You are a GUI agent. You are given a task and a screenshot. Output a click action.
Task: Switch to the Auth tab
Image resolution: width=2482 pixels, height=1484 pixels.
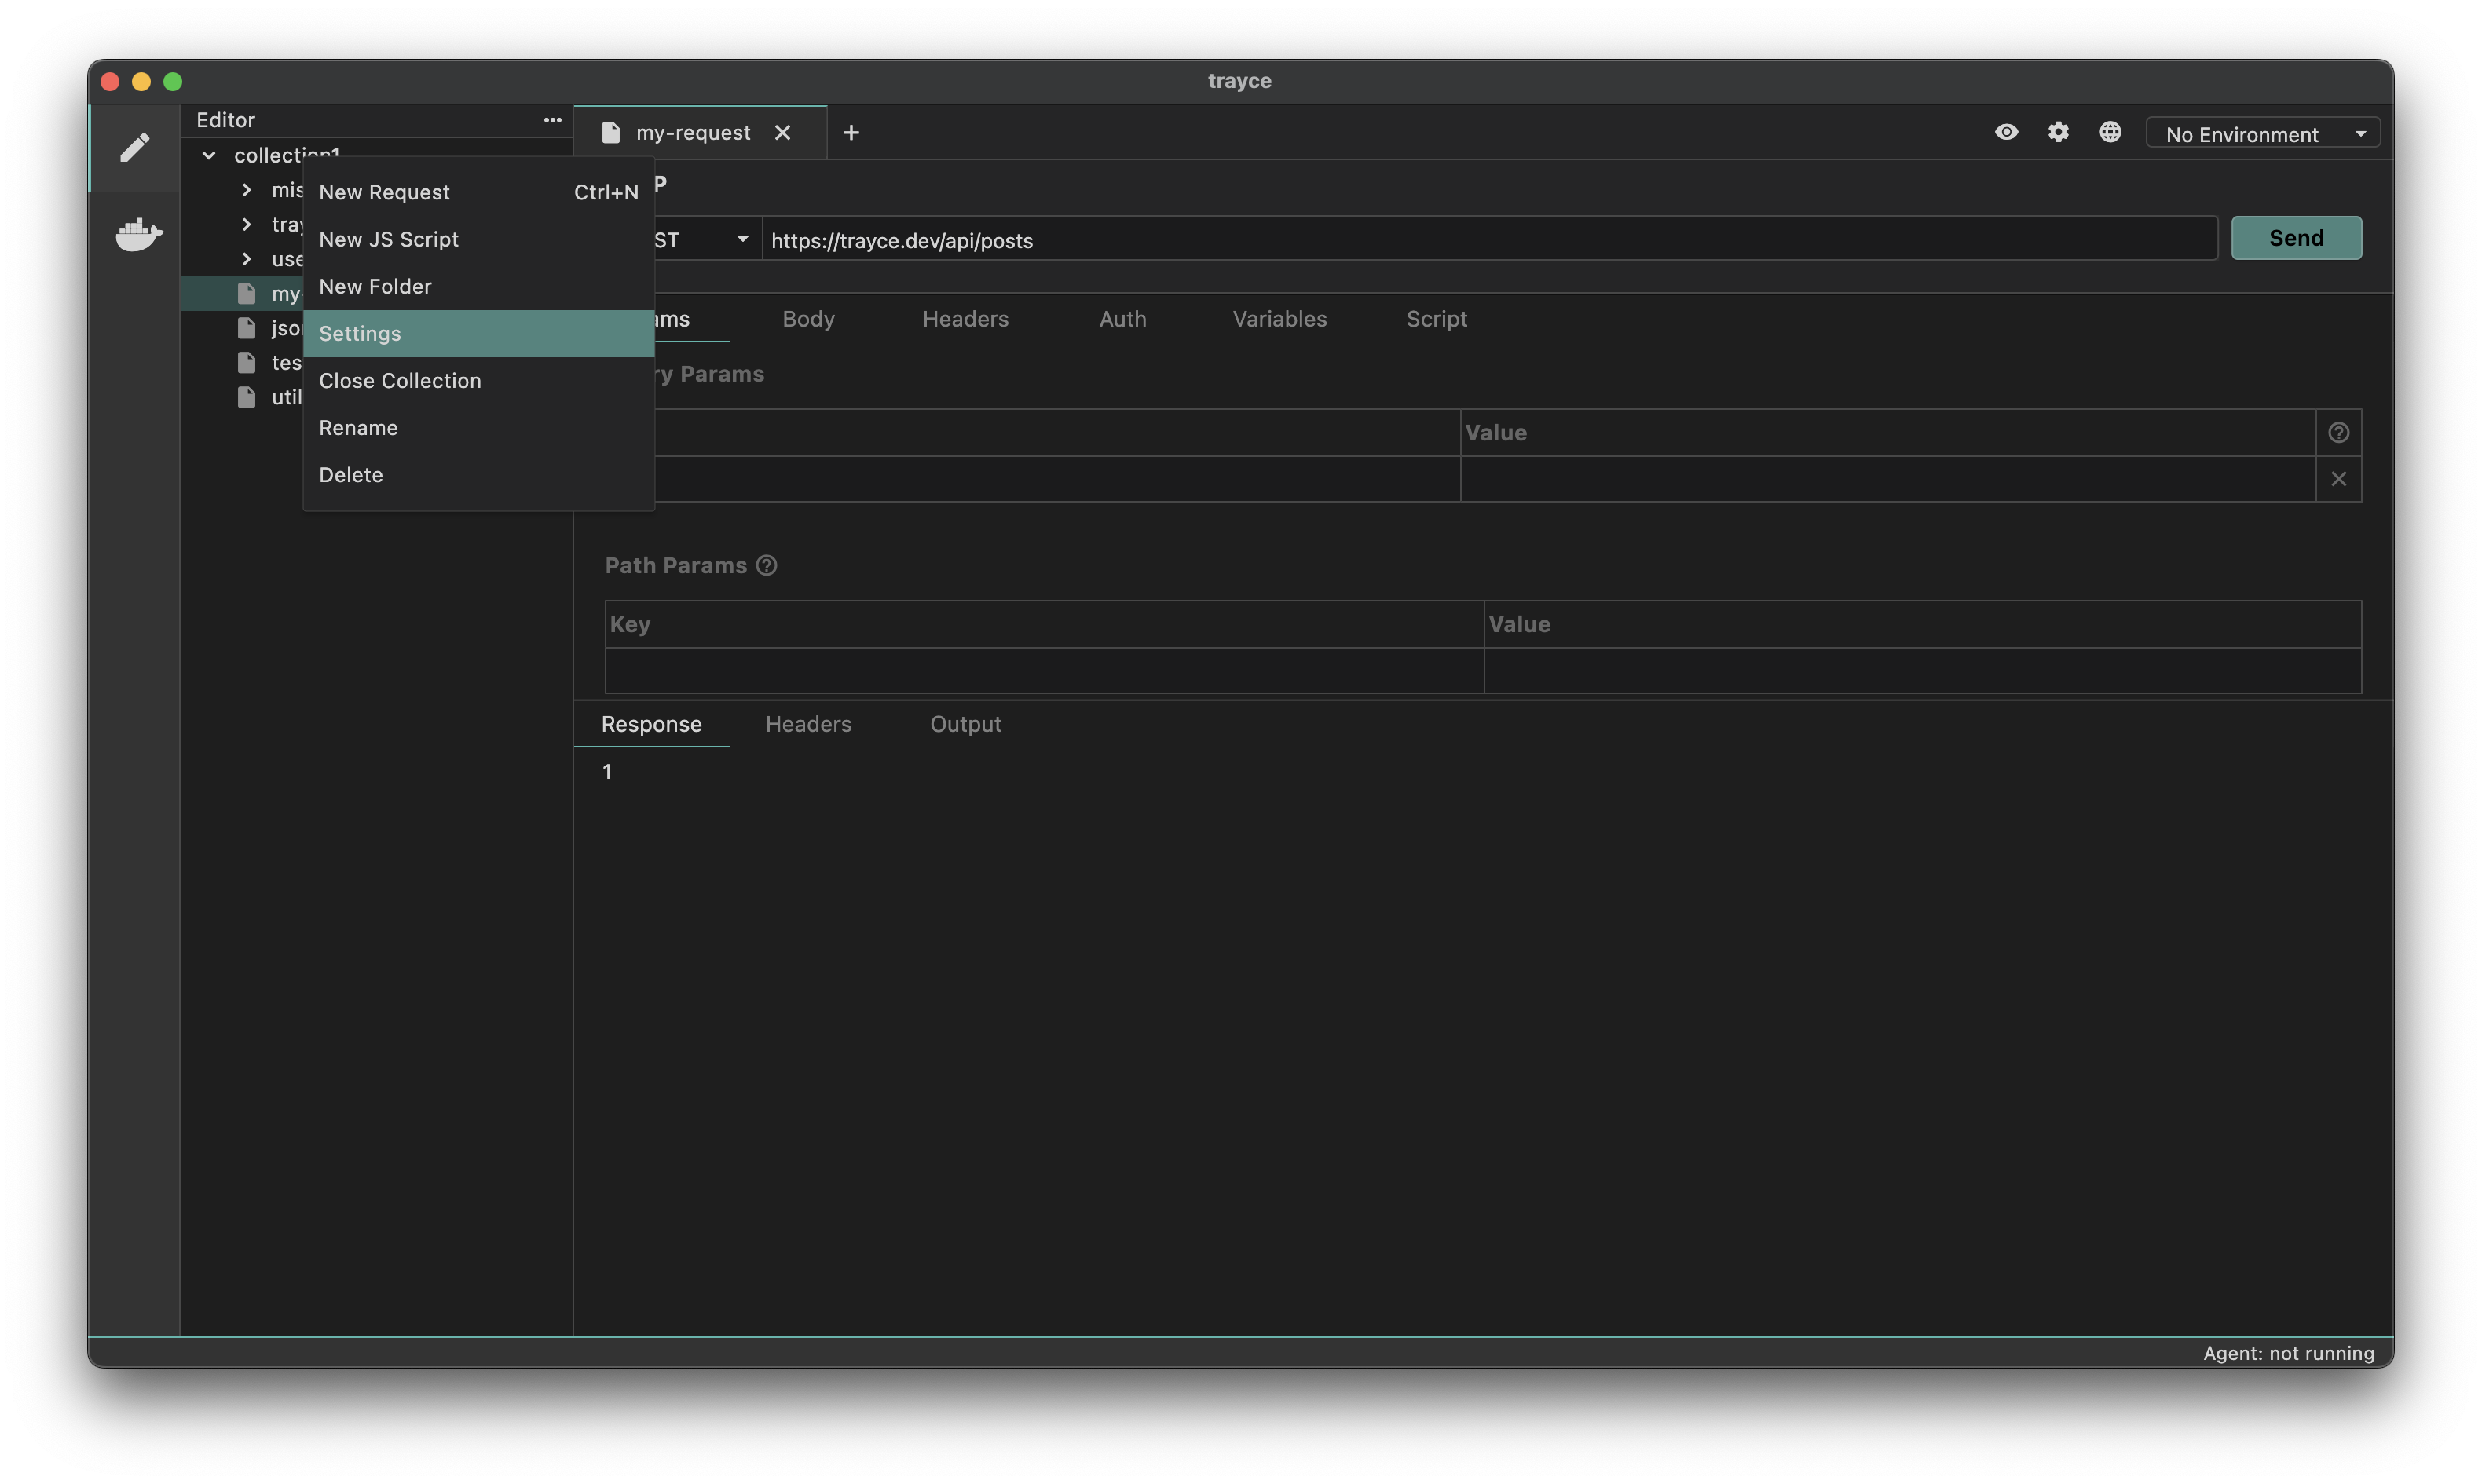[1122, 319]
